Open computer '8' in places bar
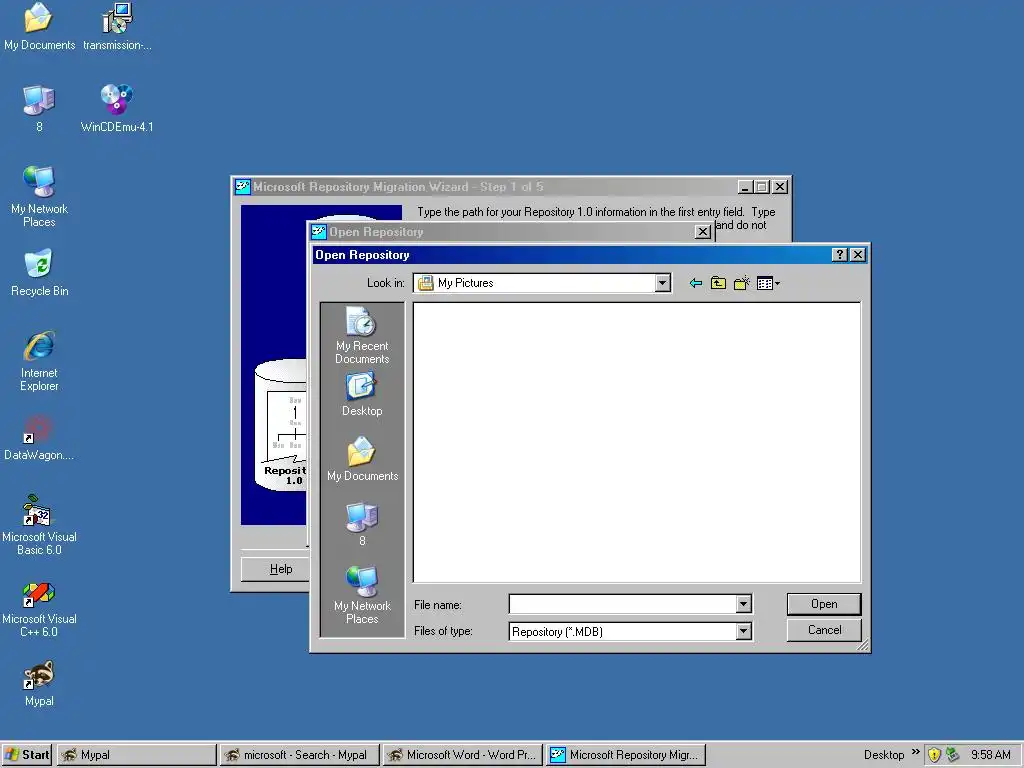Viewport: 1024px width, 768px height. (362, 524)
